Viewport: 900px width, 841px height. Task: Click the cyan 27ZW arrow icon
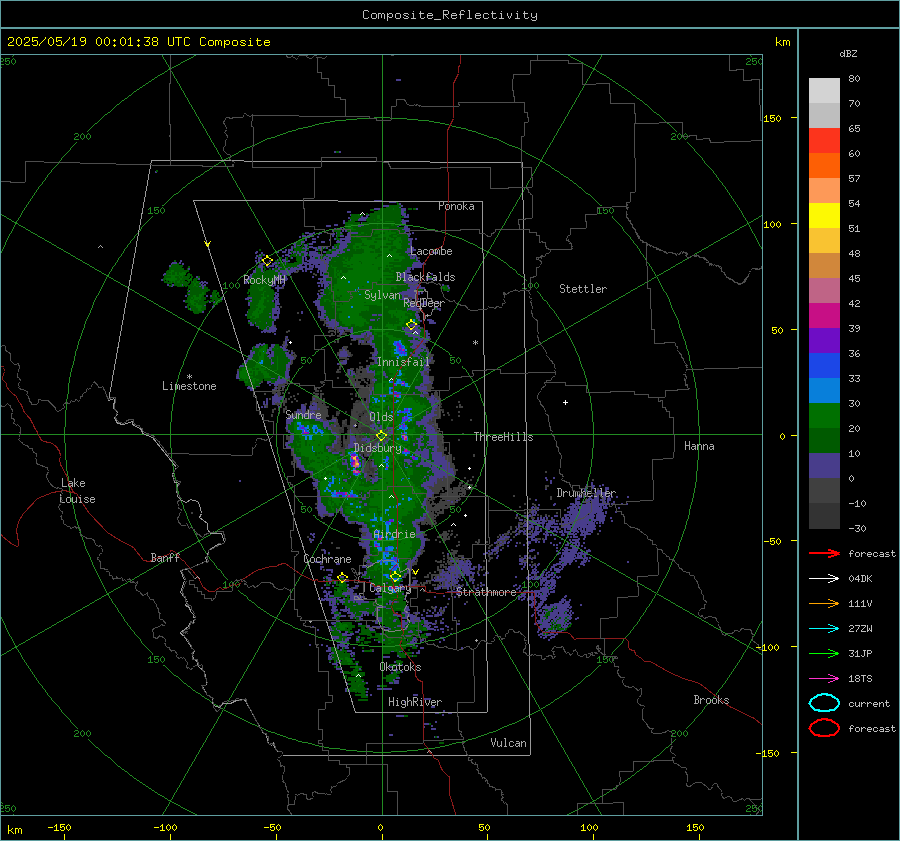click(x=824, y=629)
